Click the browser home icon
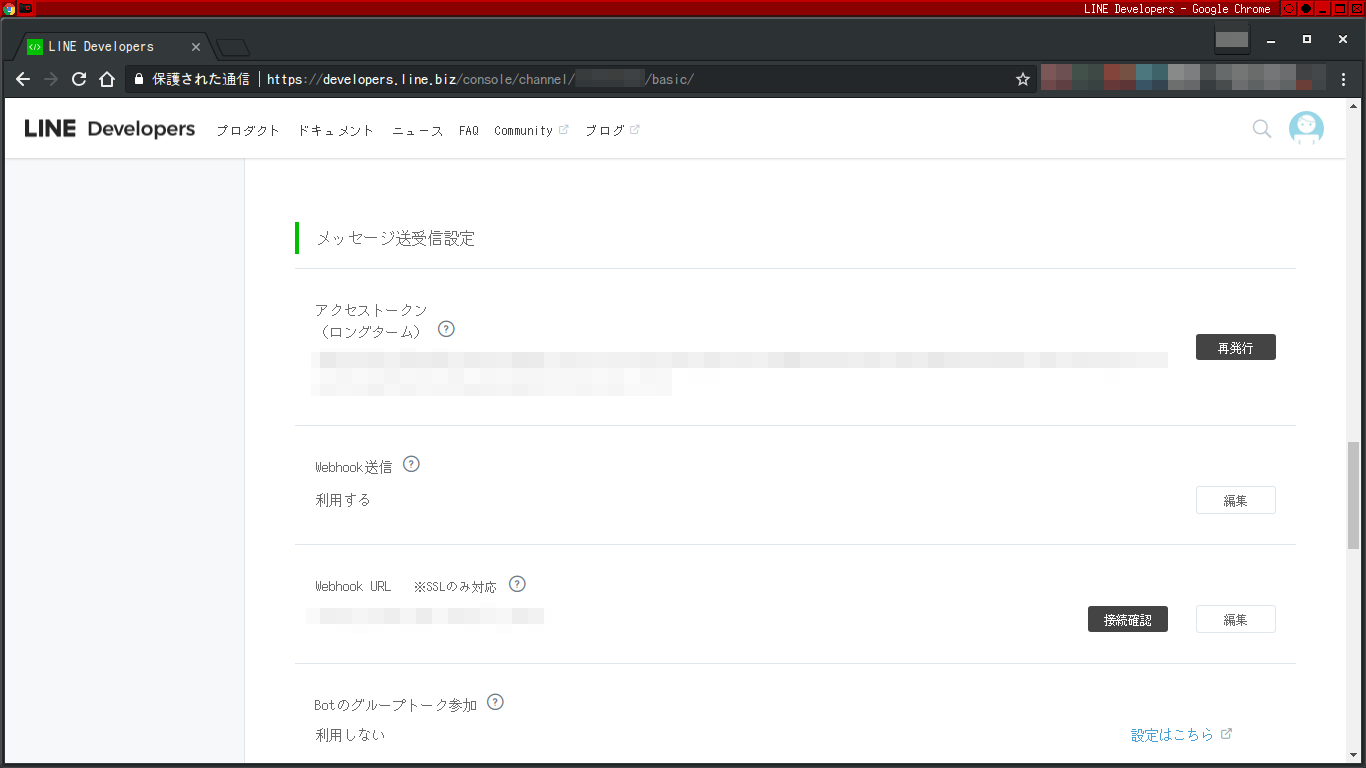 (107, 79)
